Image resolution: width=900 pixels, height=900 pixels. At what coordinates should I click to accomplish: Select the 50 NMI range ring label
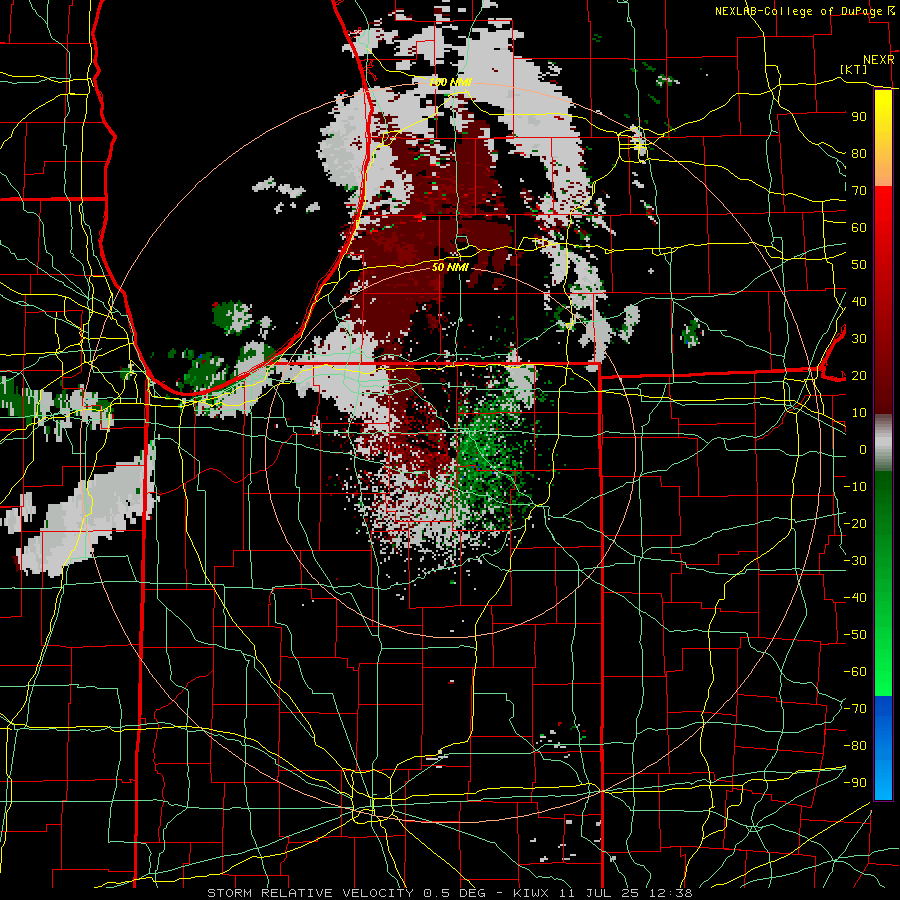(450, 267)
